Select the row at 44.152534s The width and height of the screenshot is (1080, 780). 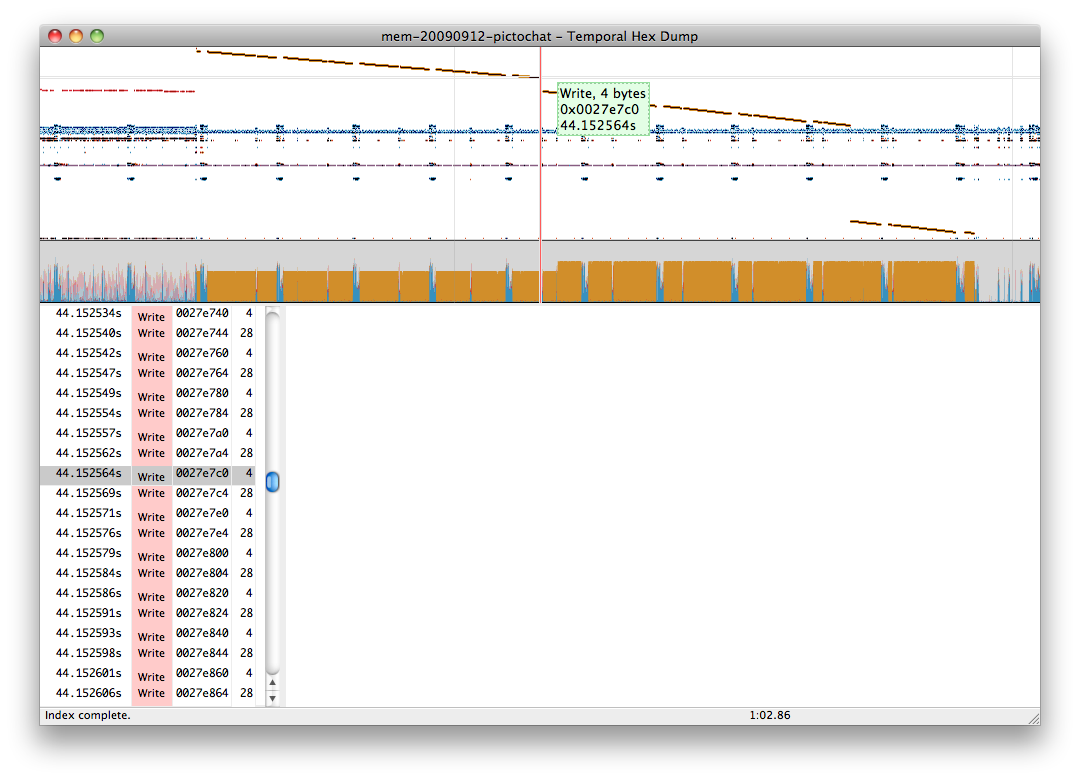[147, 314]
